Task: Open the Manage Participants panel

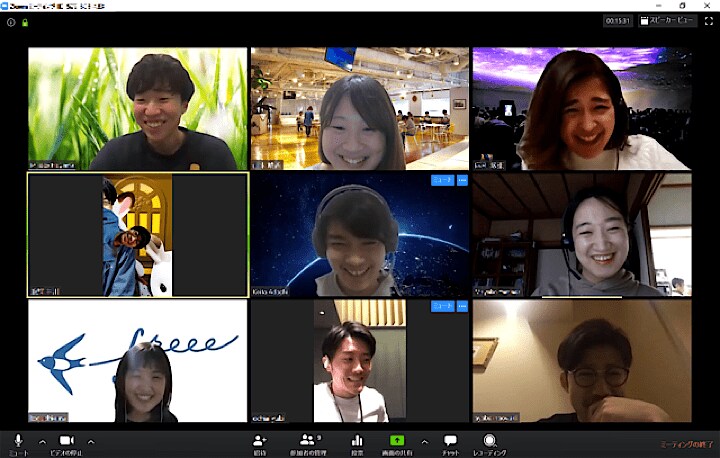Action: pyautogui.click(x=307, y=441)
